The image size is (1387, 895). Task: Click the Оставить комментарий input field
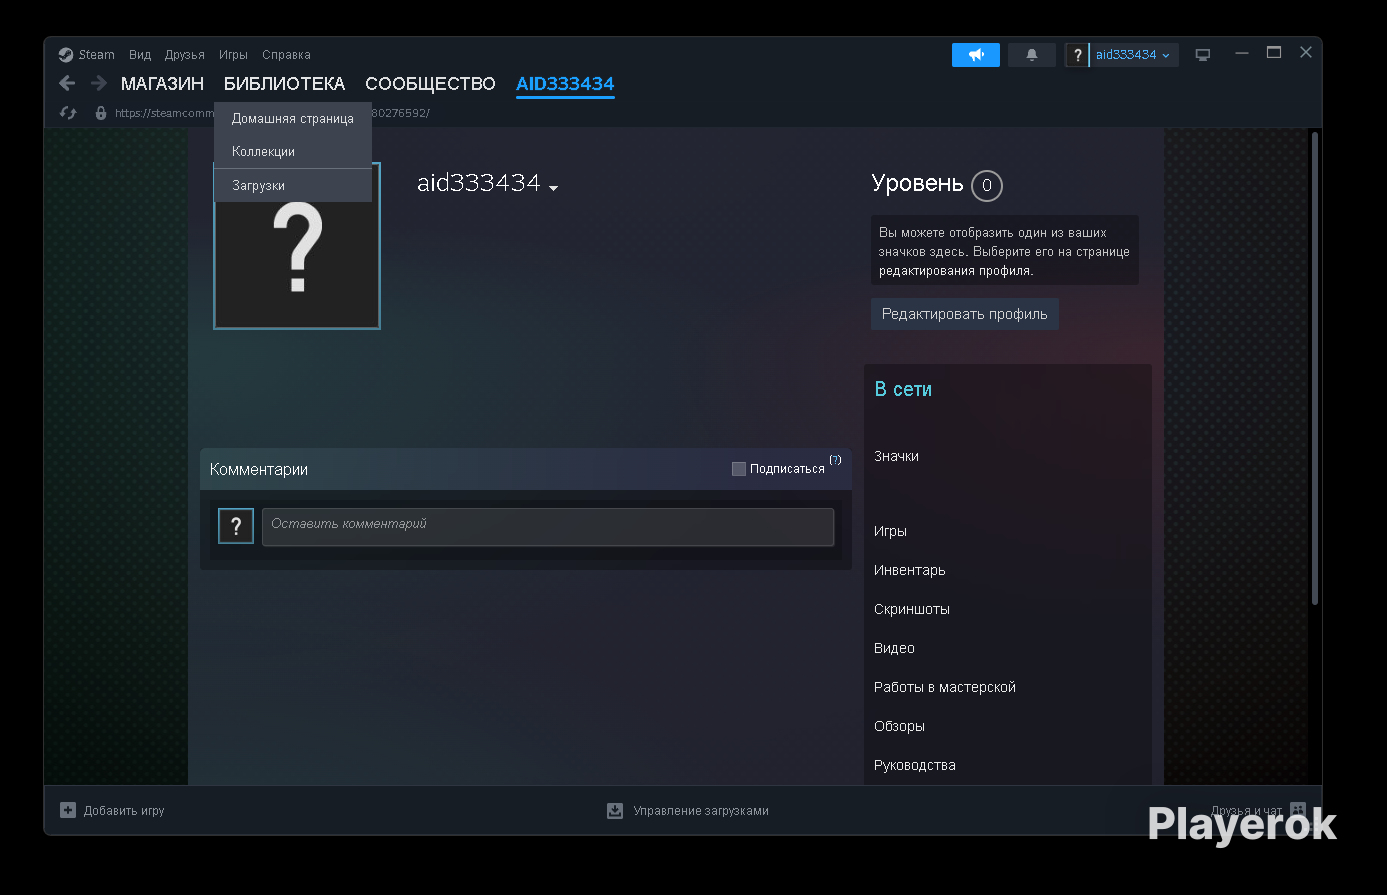click(x=548, y=527)
